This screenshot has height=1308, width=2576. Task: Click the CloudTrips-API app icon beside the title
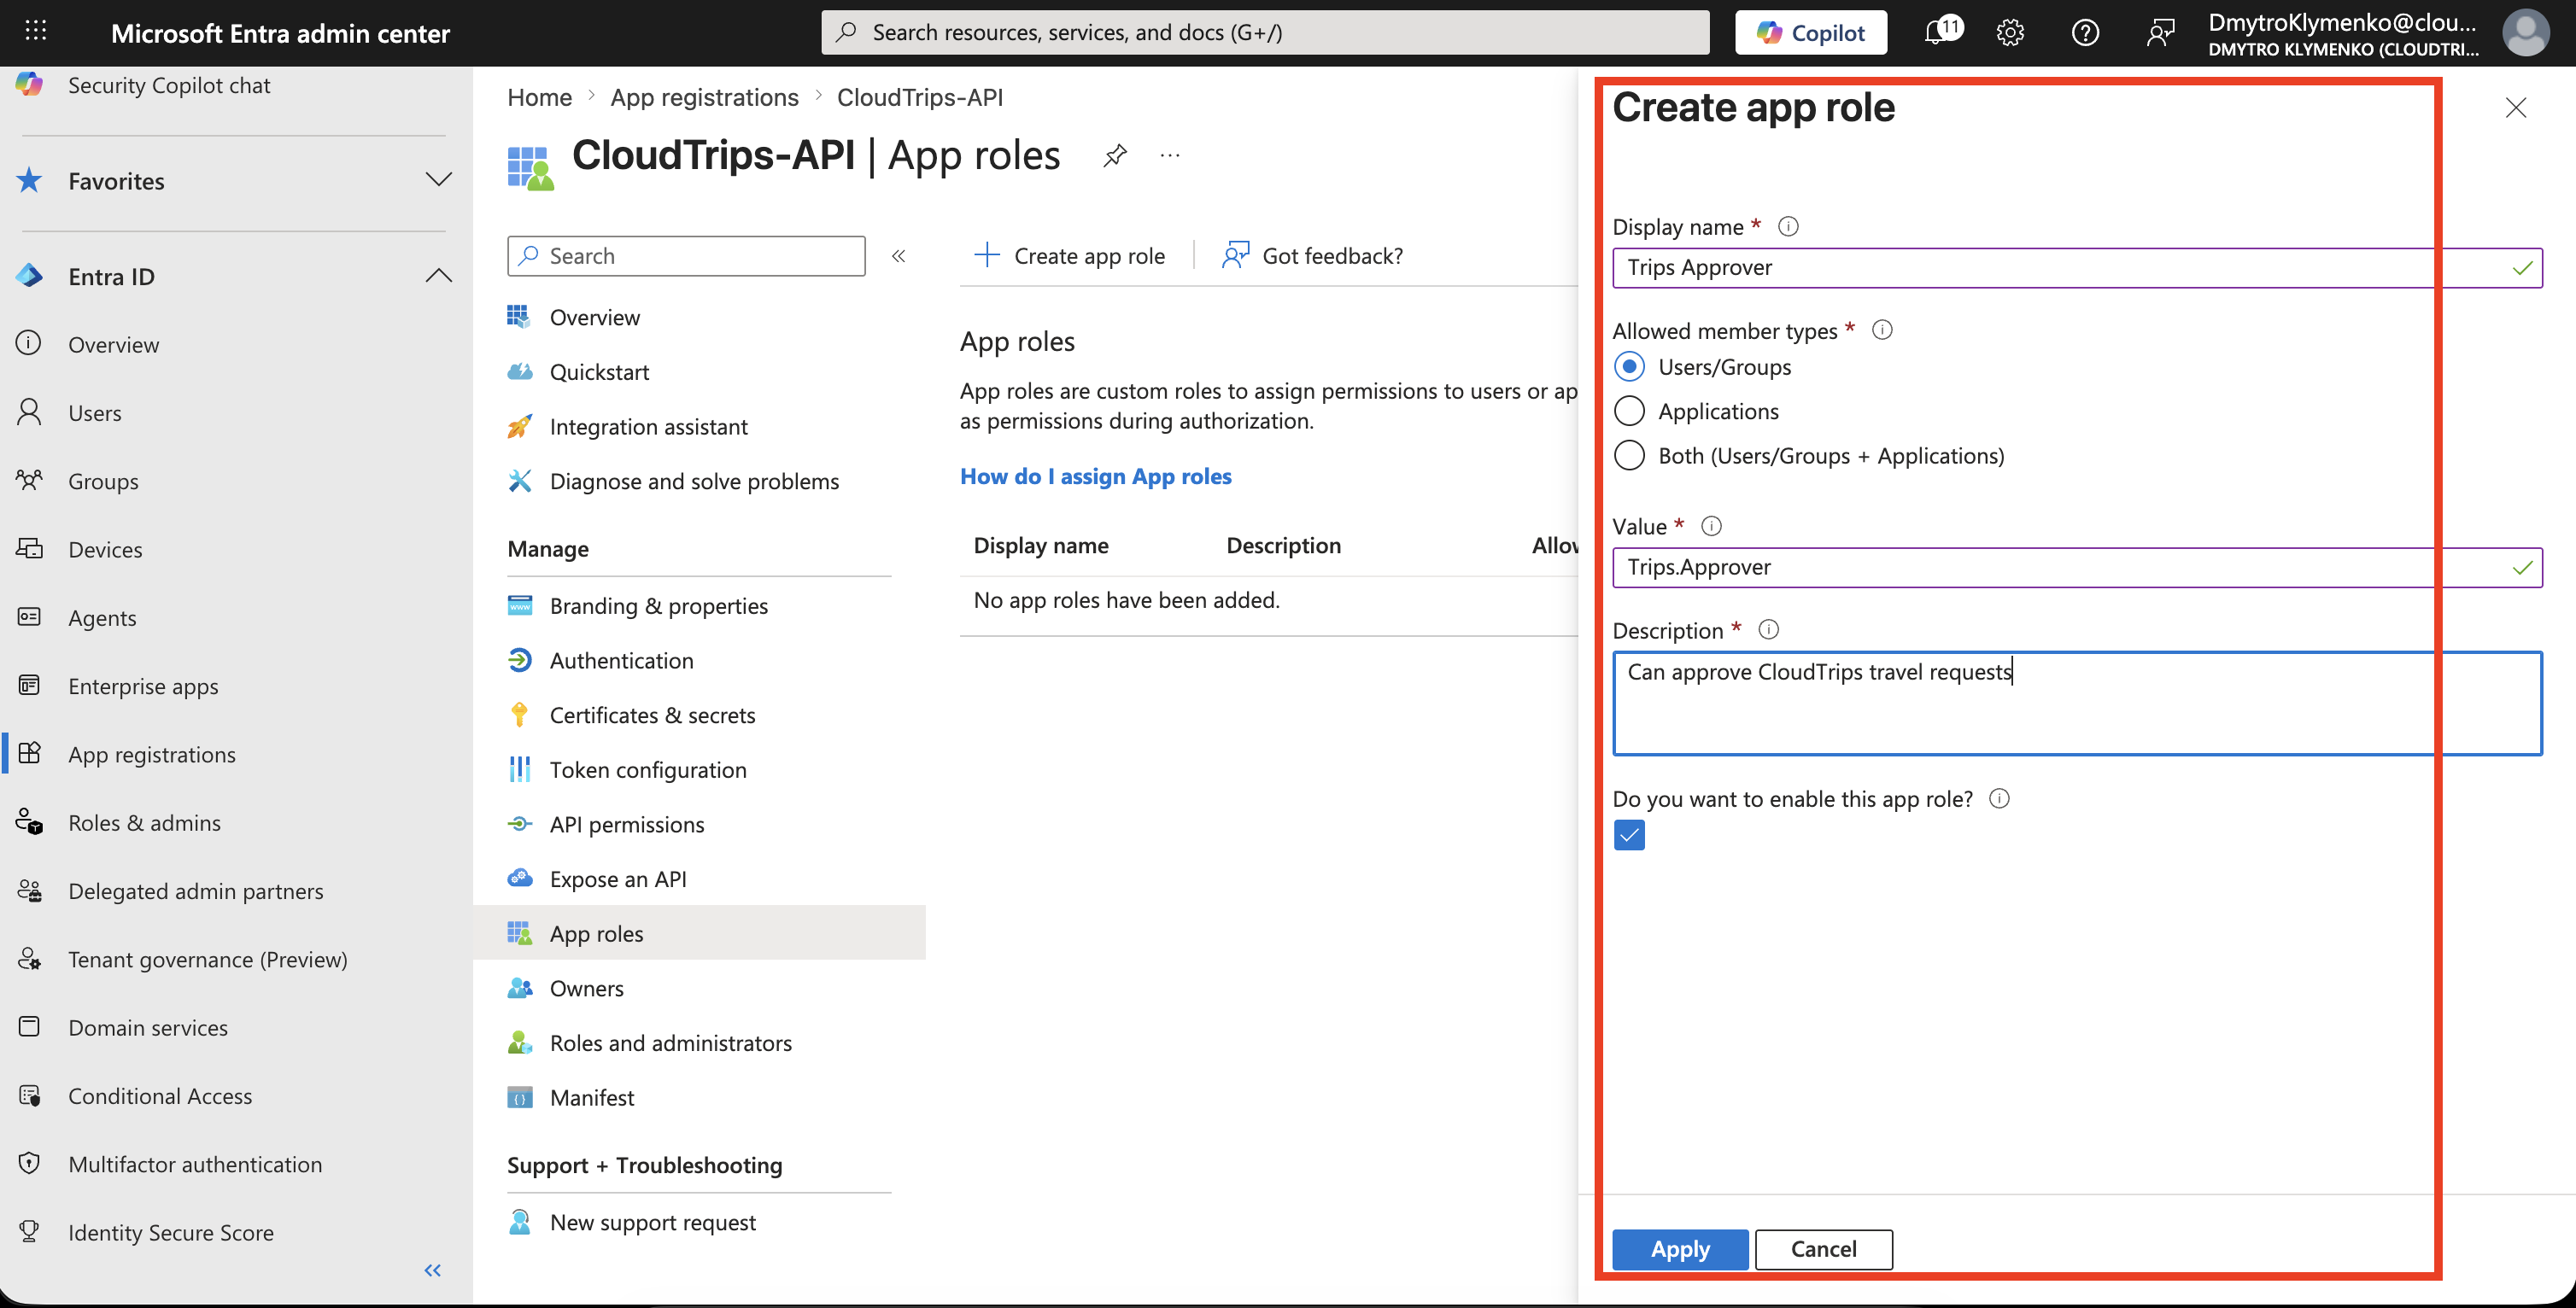530,167
